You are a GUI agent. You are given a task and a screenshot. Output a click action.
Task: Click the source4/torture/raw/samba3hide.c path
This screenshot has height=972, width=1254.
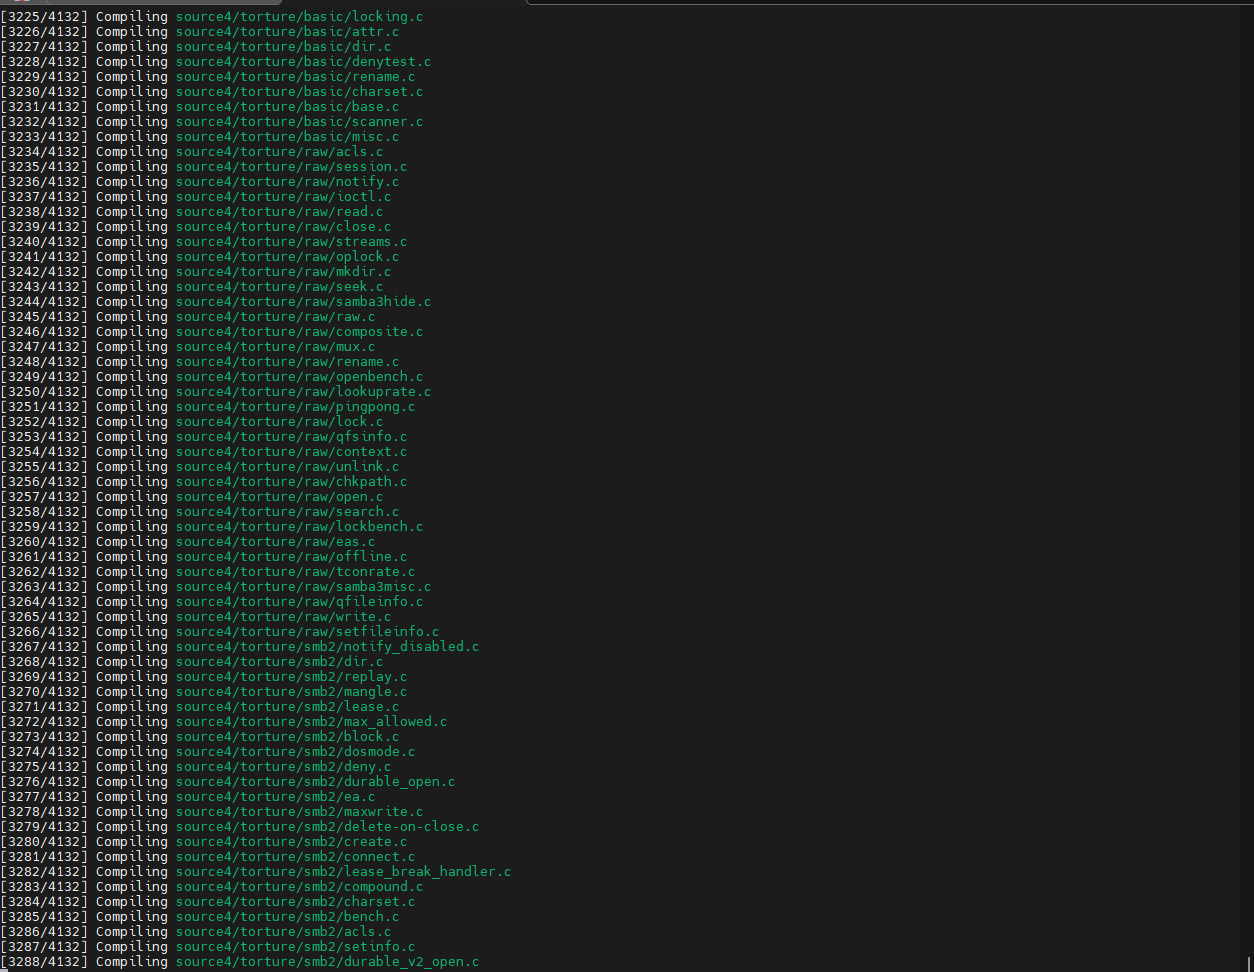tap(303, 302)
